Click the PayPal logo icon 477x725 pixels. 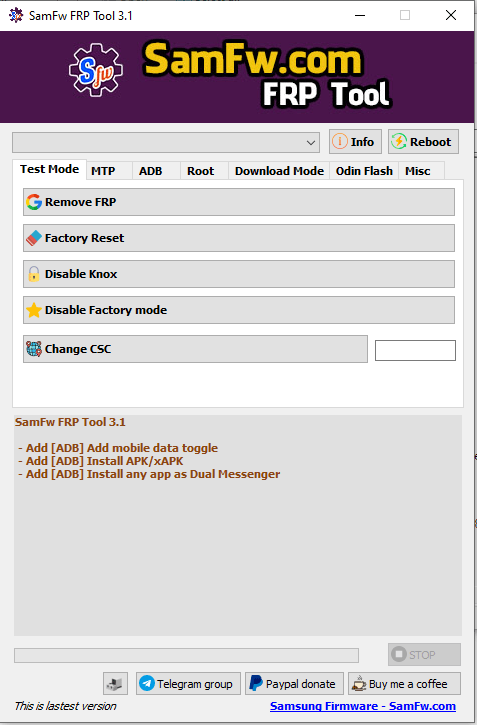(256, 683)
